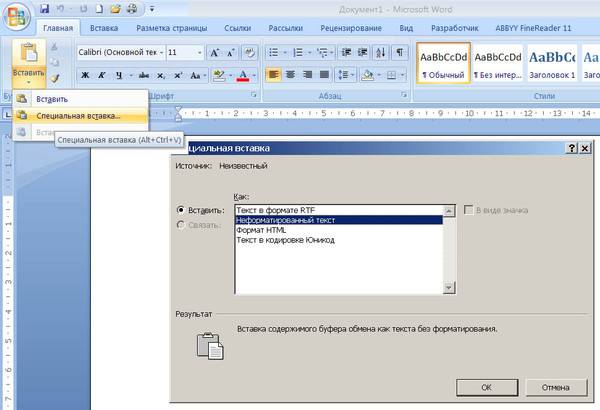Open multilevel list dropdown
Screen dimensions: 600x410
click(x=331, y=52)
